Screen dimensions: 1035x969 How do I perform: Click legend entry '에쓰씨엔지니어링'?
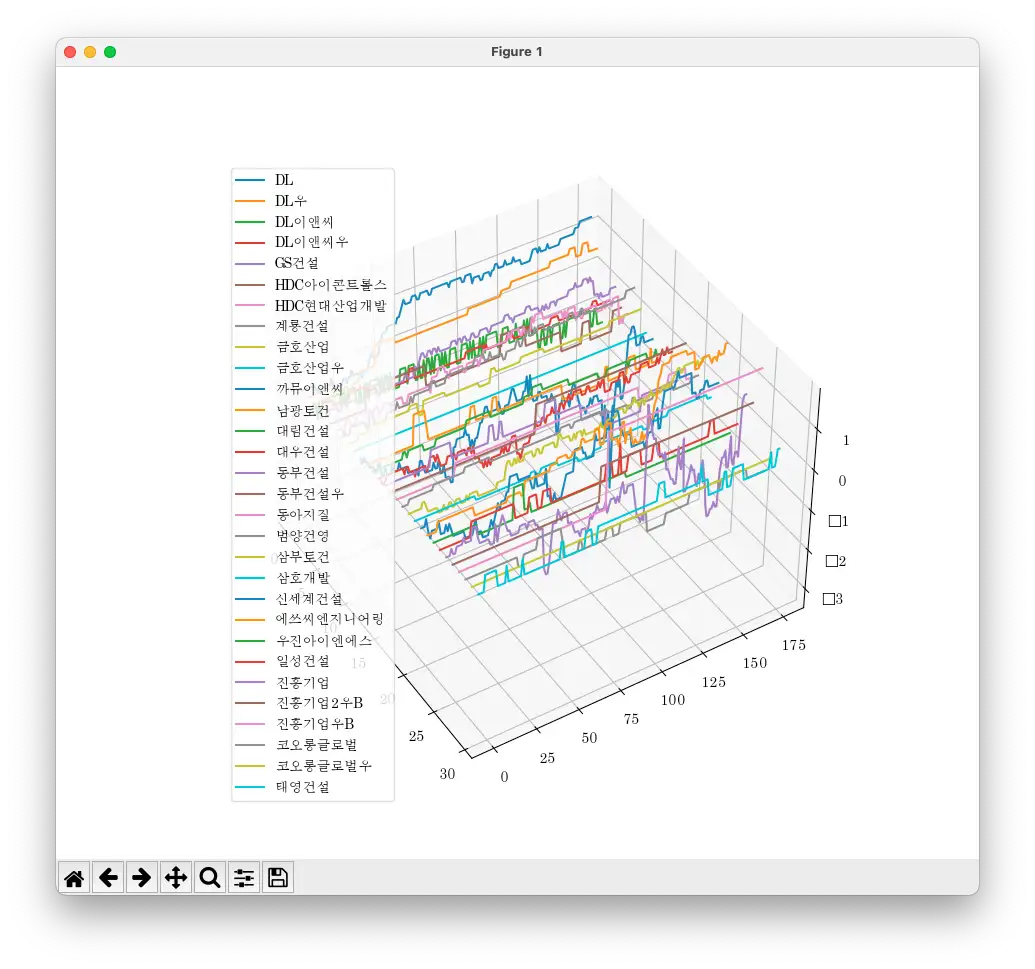[329, 619]
